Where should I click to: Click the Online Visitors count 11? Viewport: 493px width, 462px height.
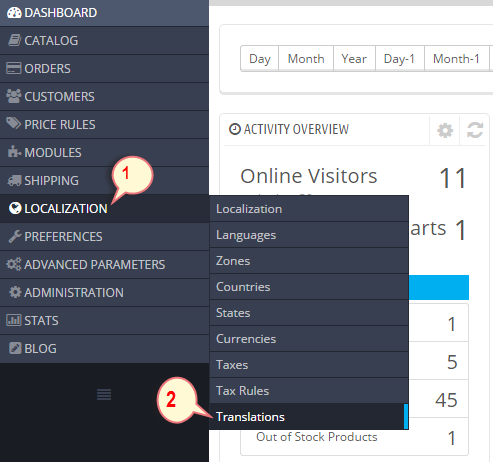click(452, 178)
